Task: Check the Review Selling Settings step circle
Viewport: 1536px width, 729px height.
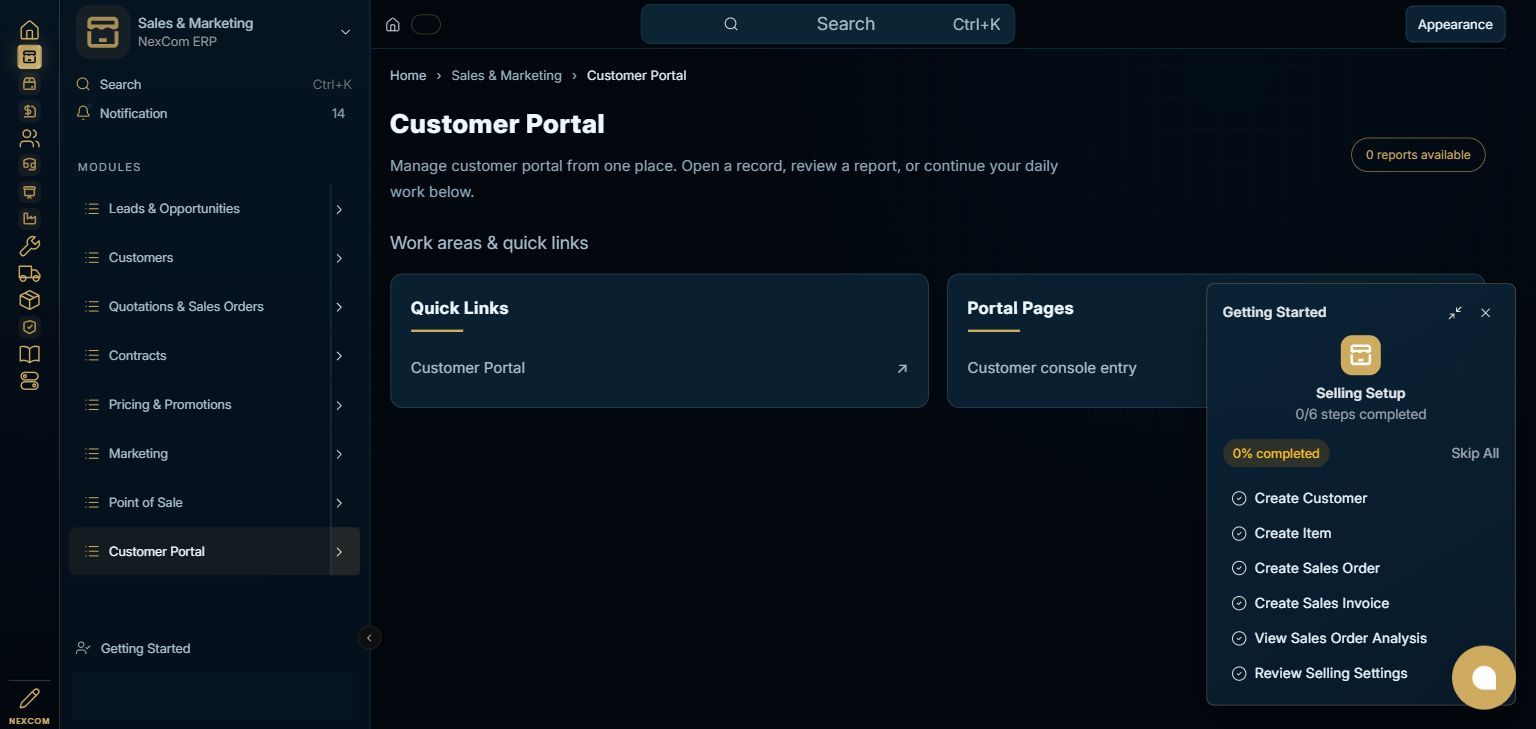Action: [1239, 673]
